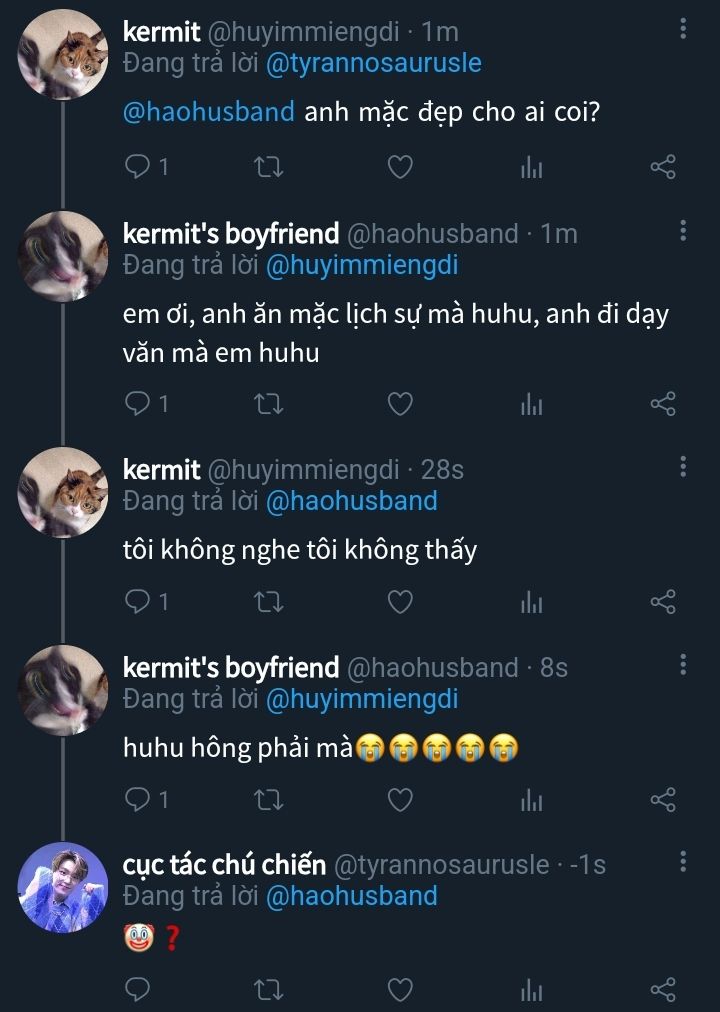This screenshot has width=720, height=1012.
Task: View analytics of "anh đi dạy văn" tweet
Action: coord(531,403)
